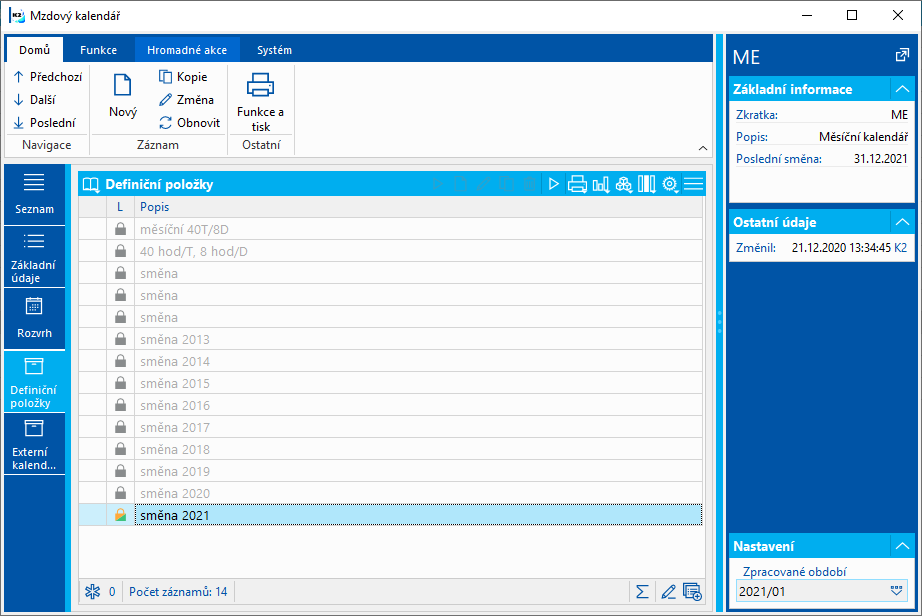Switch to the Funkce ribbon tab

tap(98, 50)
